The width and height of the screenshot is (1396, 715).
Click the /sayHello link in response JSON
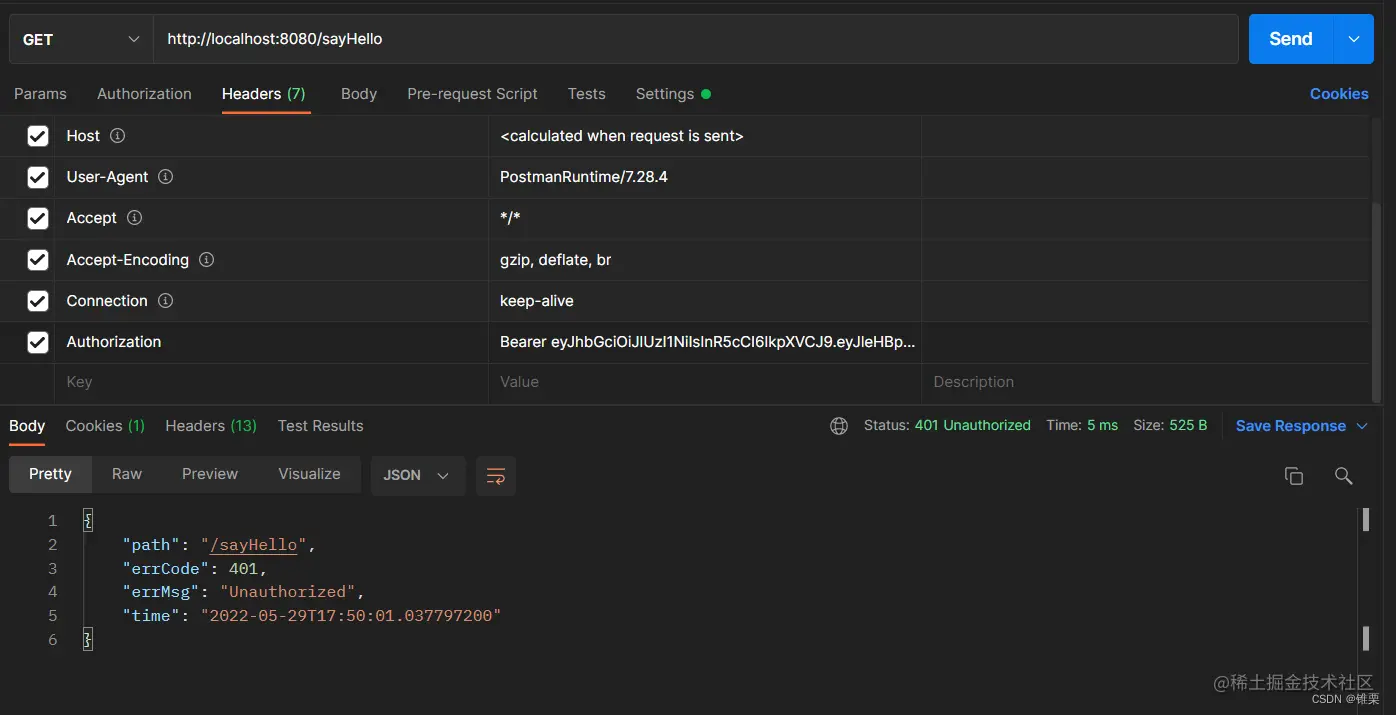point(254,545)
